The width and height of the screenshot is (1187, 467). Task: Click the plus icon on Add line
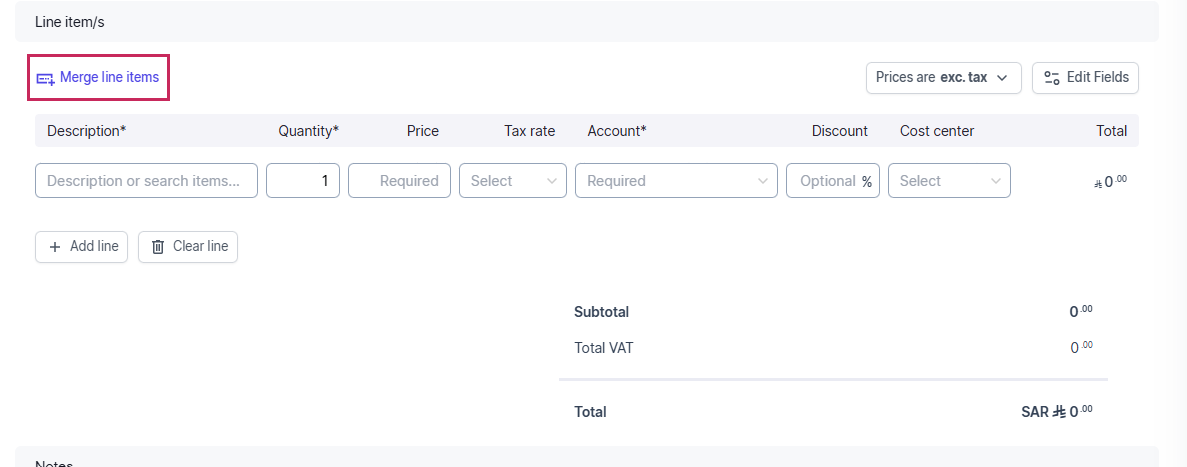click(x=55, y=247)
